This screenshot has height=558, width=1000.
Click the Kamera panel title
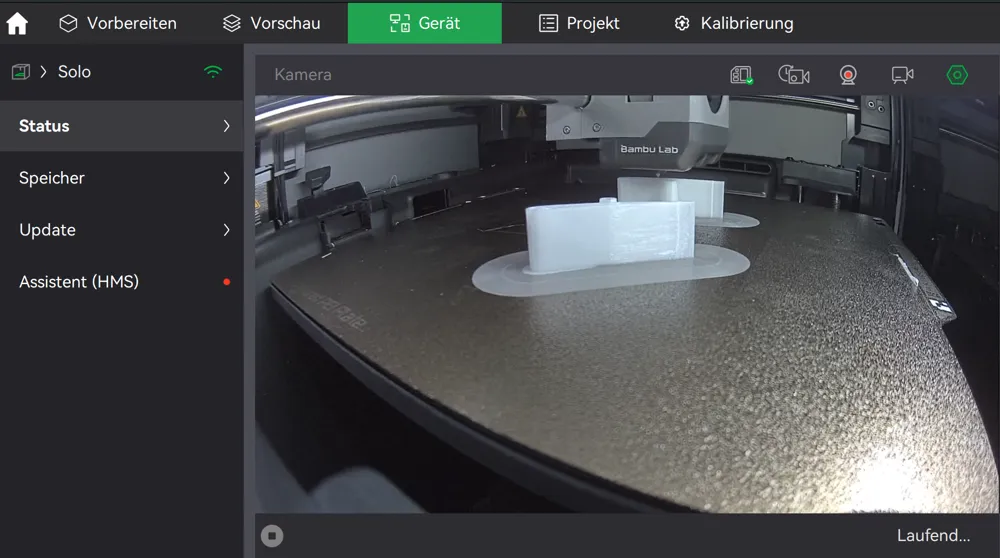tap(303, 75)
